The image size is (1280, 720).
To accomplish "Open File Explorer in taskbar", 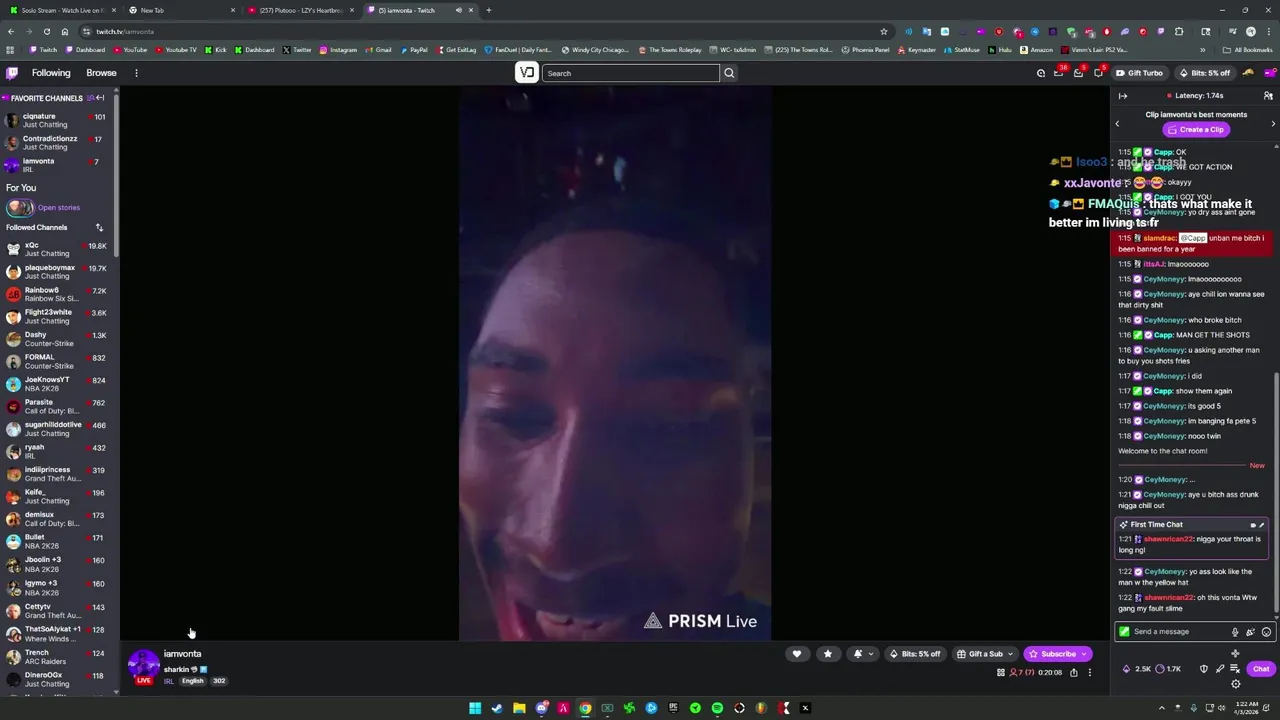I will click(519, 708).
